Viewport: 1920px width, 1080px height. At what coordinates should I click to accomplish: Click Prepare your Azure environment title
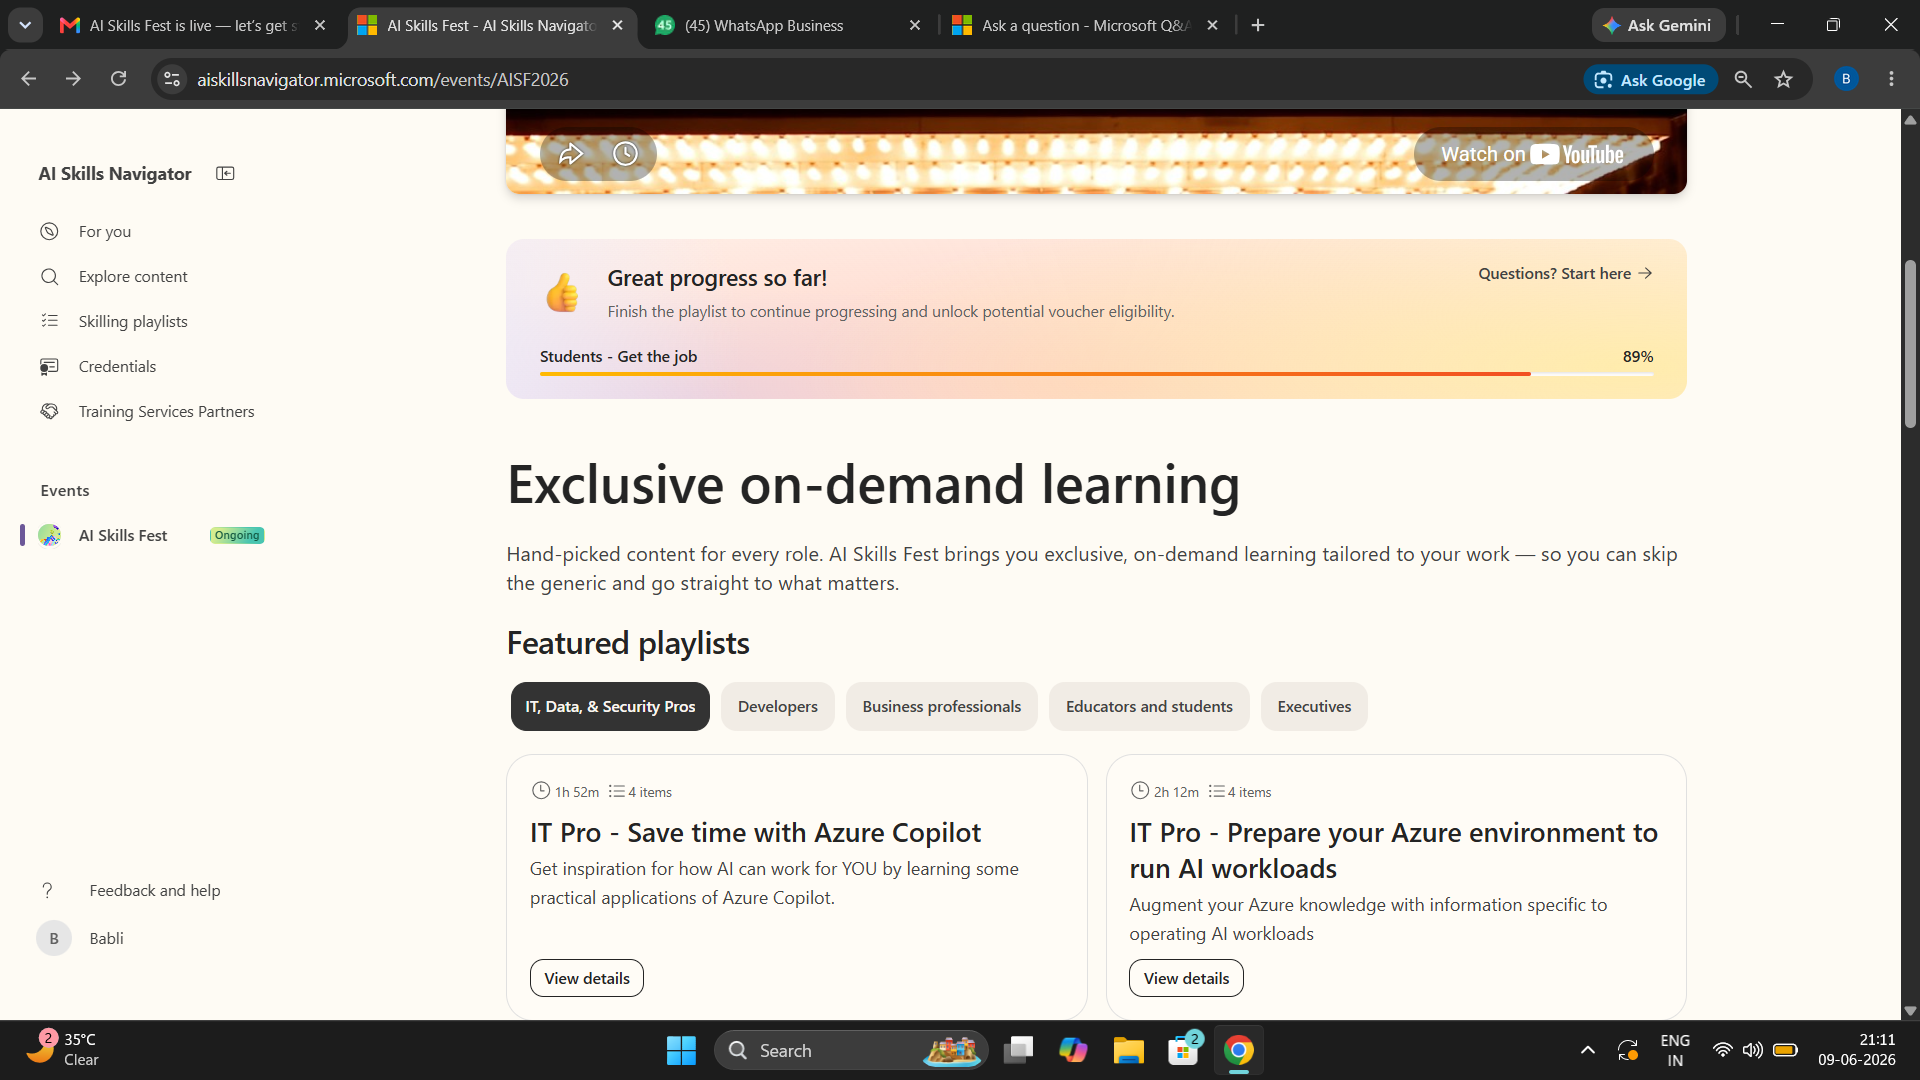coord(1394,850)
